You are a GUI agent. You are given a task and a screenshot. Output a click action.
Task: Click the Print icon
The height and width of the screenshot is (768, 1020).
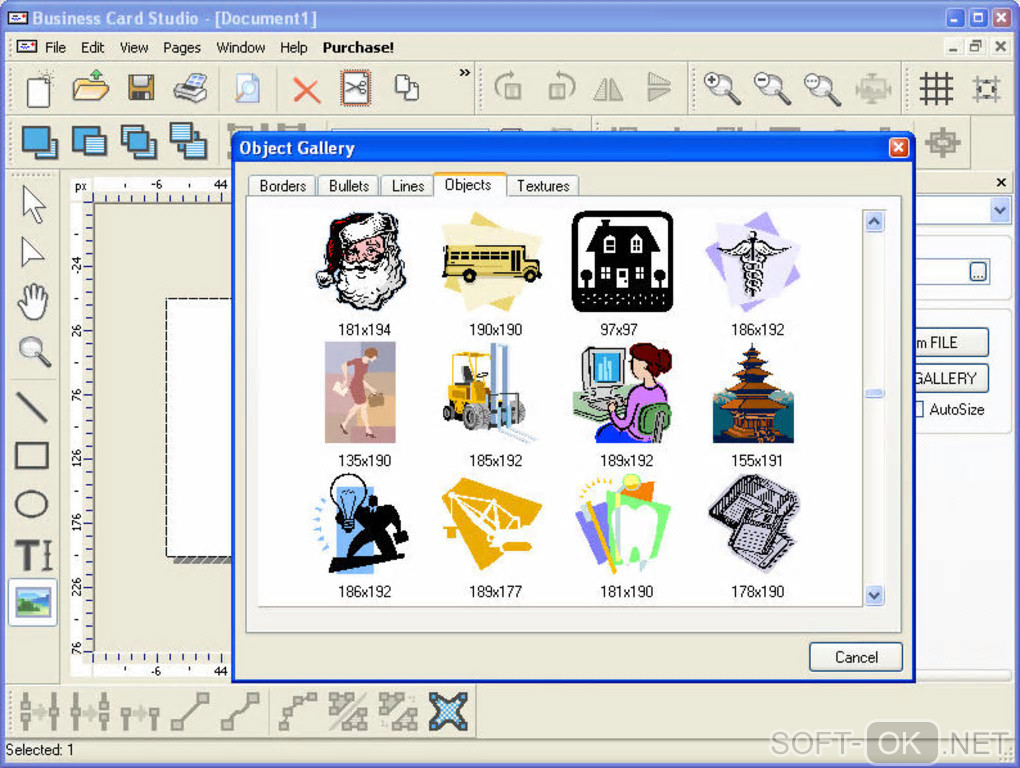[x=191, y=88]
